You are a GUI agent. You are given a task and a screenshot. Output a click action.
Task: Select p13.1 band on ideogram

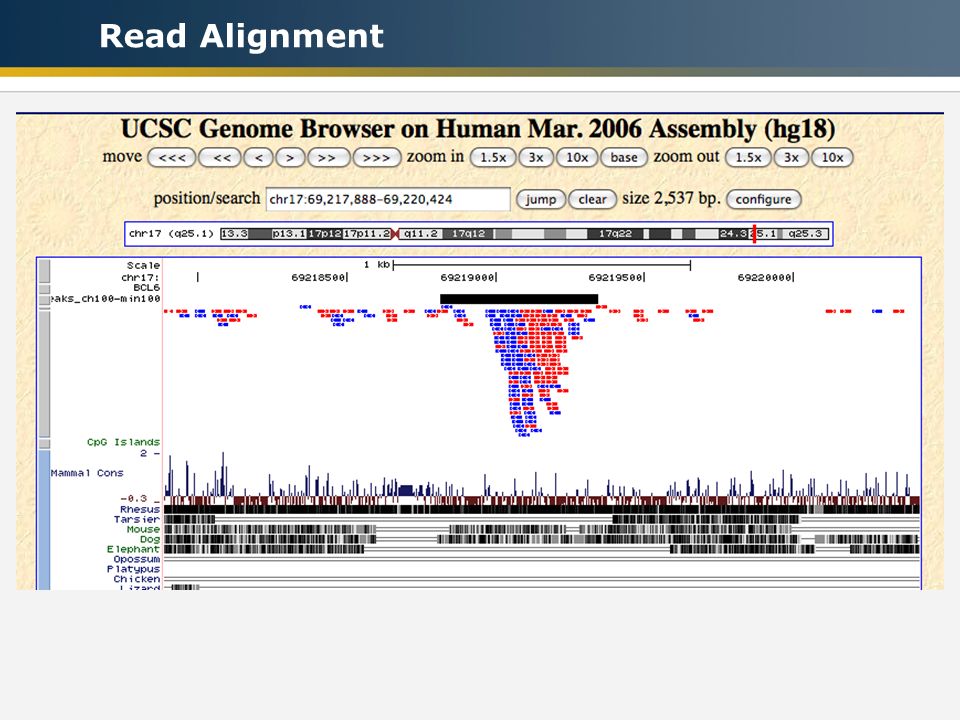point(289,234)
